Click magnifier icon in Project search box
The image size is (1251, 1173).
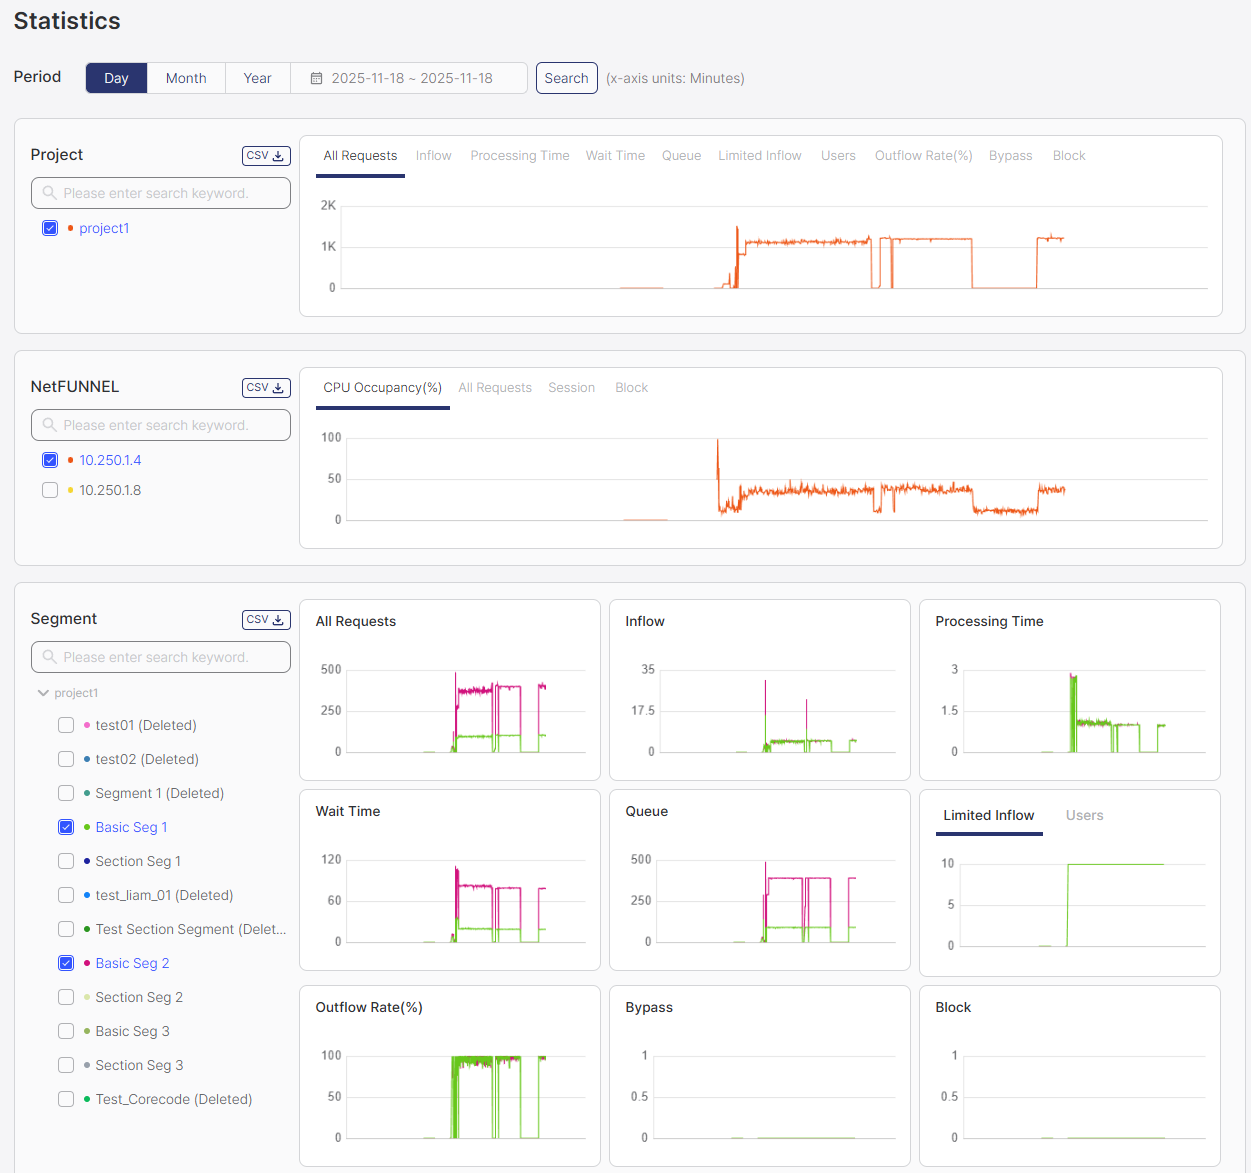49,193
